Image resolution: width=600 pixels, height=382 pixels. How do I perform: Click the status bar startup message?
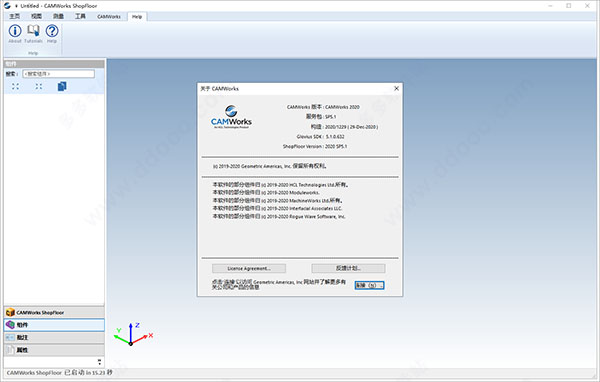point(60,372)
